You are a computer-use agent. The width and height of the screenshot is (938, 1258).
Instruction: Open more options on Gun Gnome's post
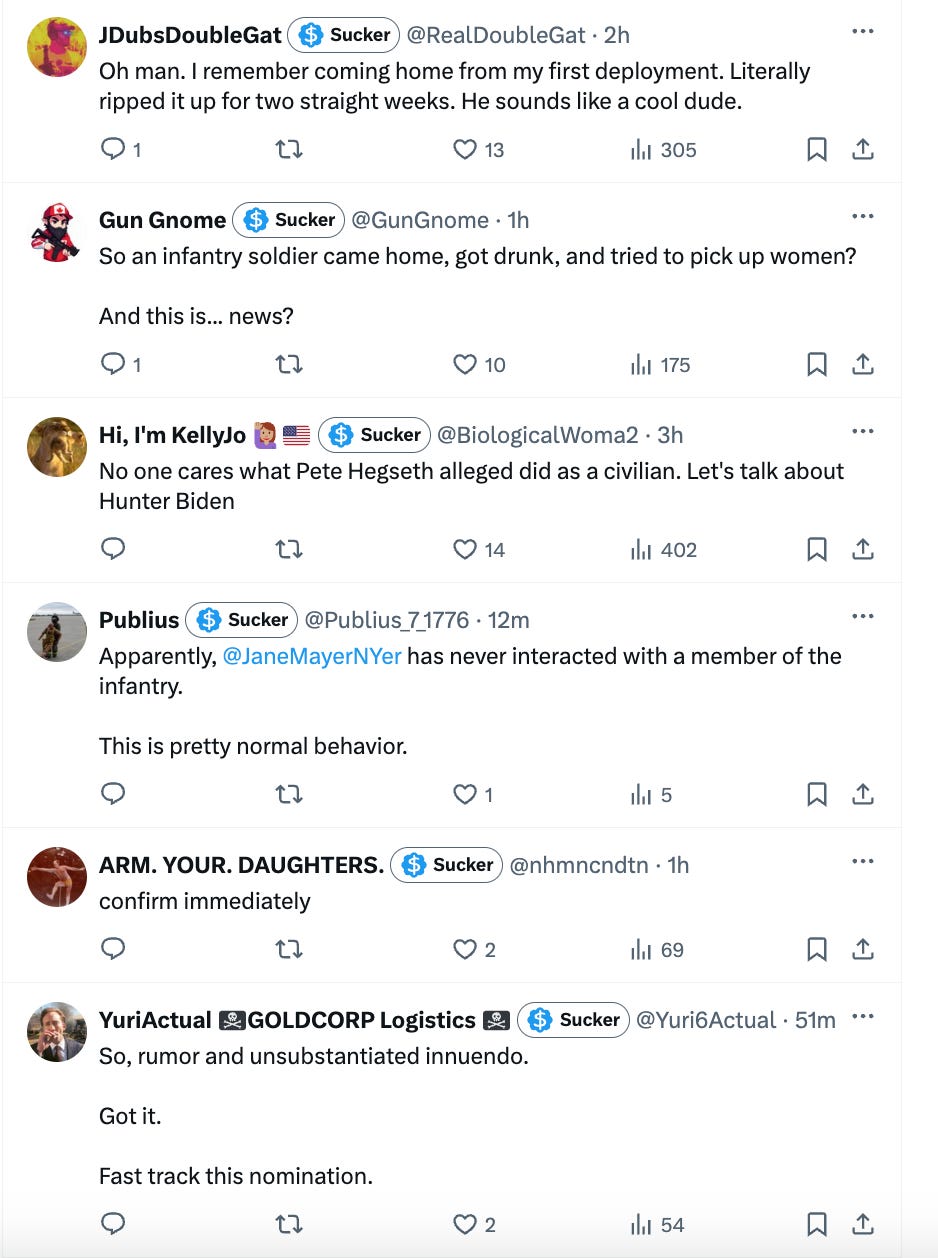(x=863, y=216)
